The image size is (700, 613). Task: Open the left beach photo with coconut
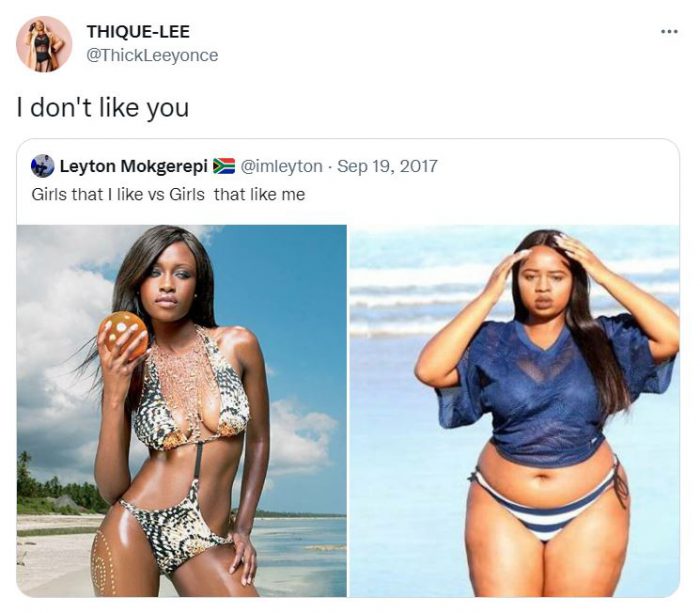182,411
